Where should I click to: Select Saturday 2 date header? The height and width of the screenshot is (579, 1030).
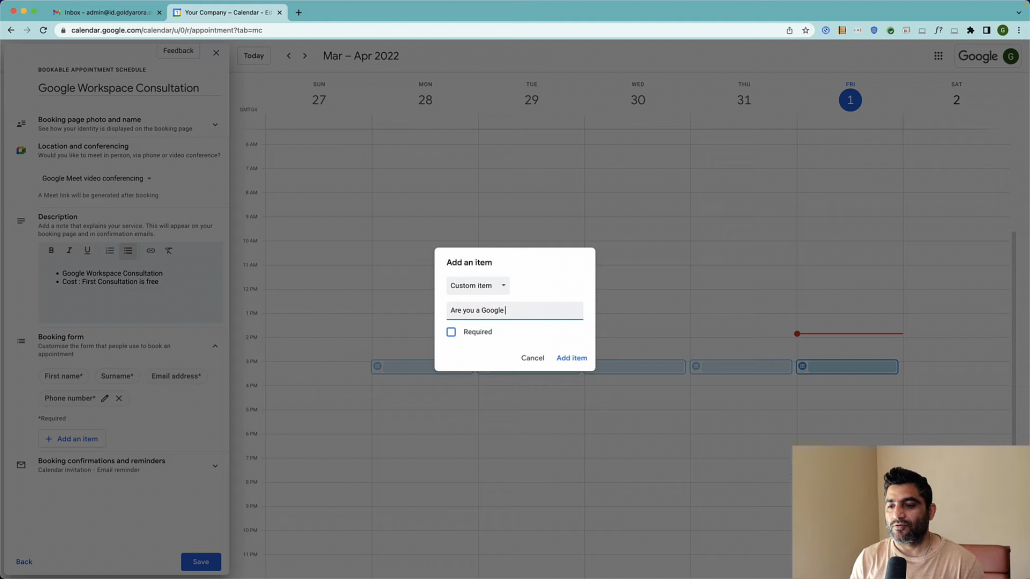coord(956,100)
